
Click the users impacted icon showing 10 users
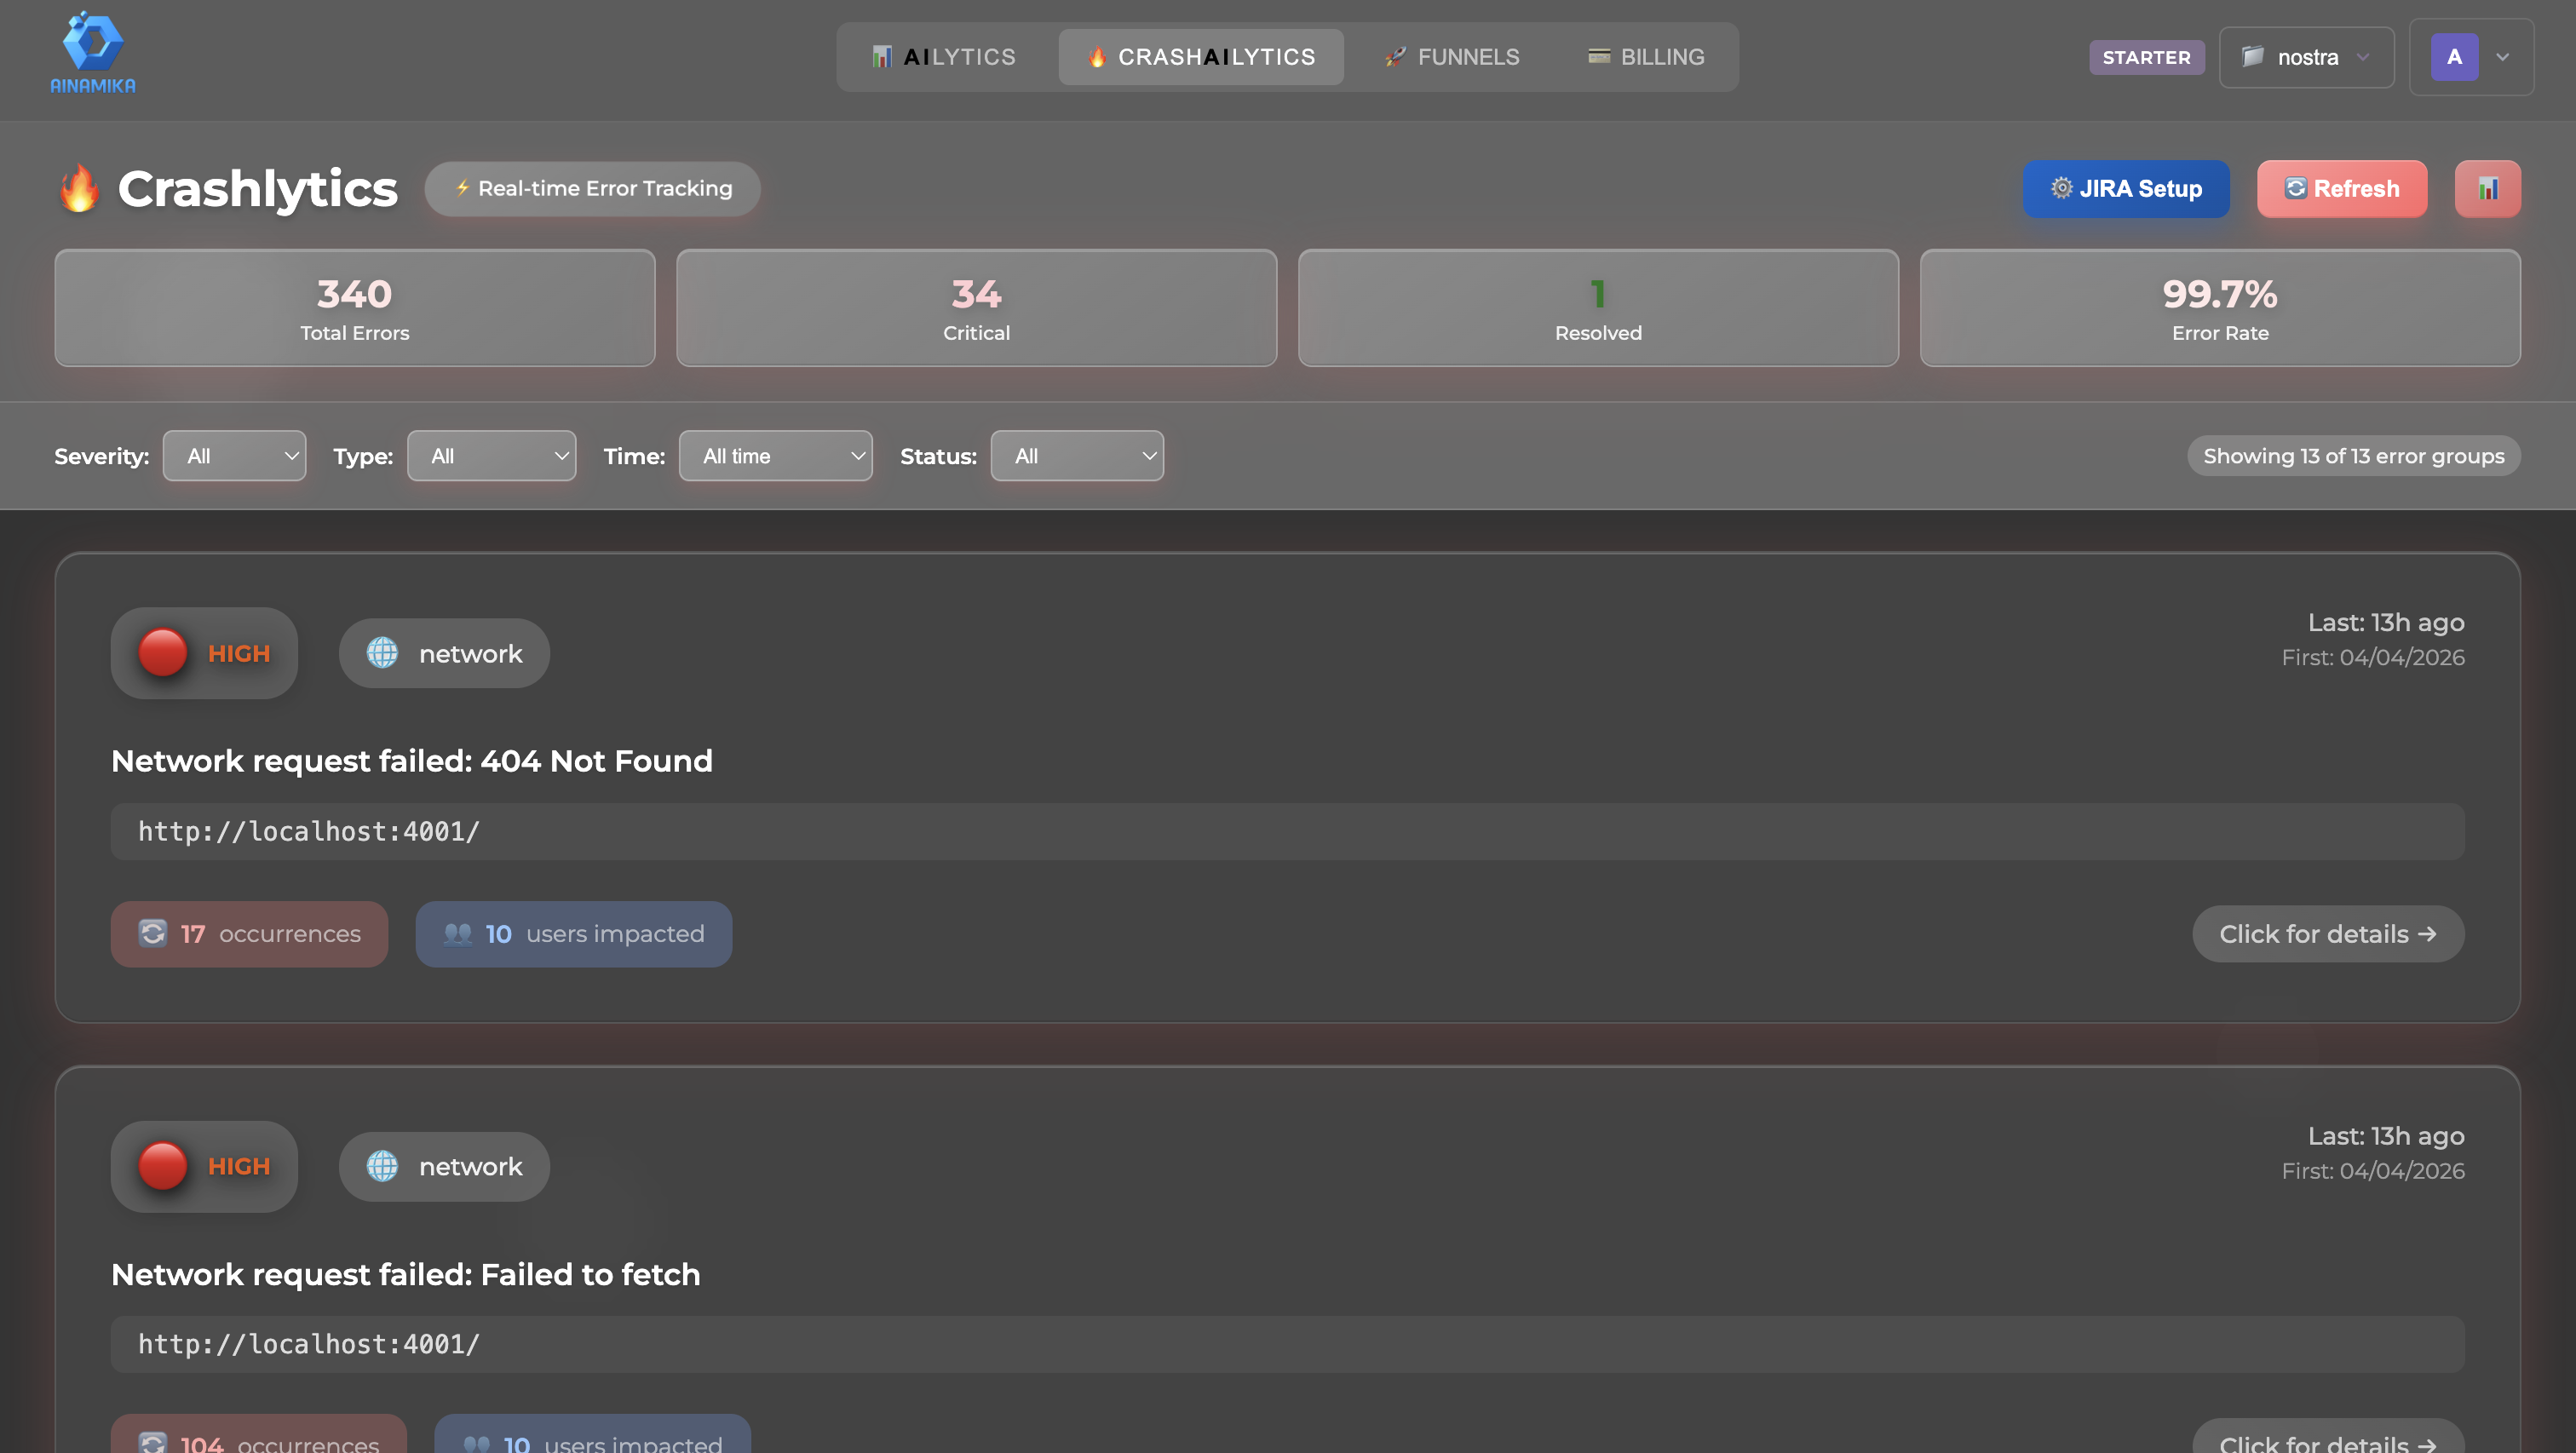tap(459, 933)
